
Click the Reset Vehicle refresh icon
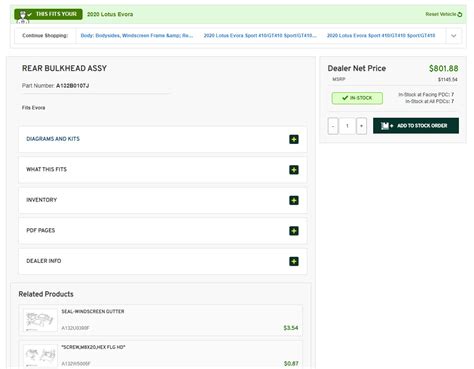[x=460, y=14]
